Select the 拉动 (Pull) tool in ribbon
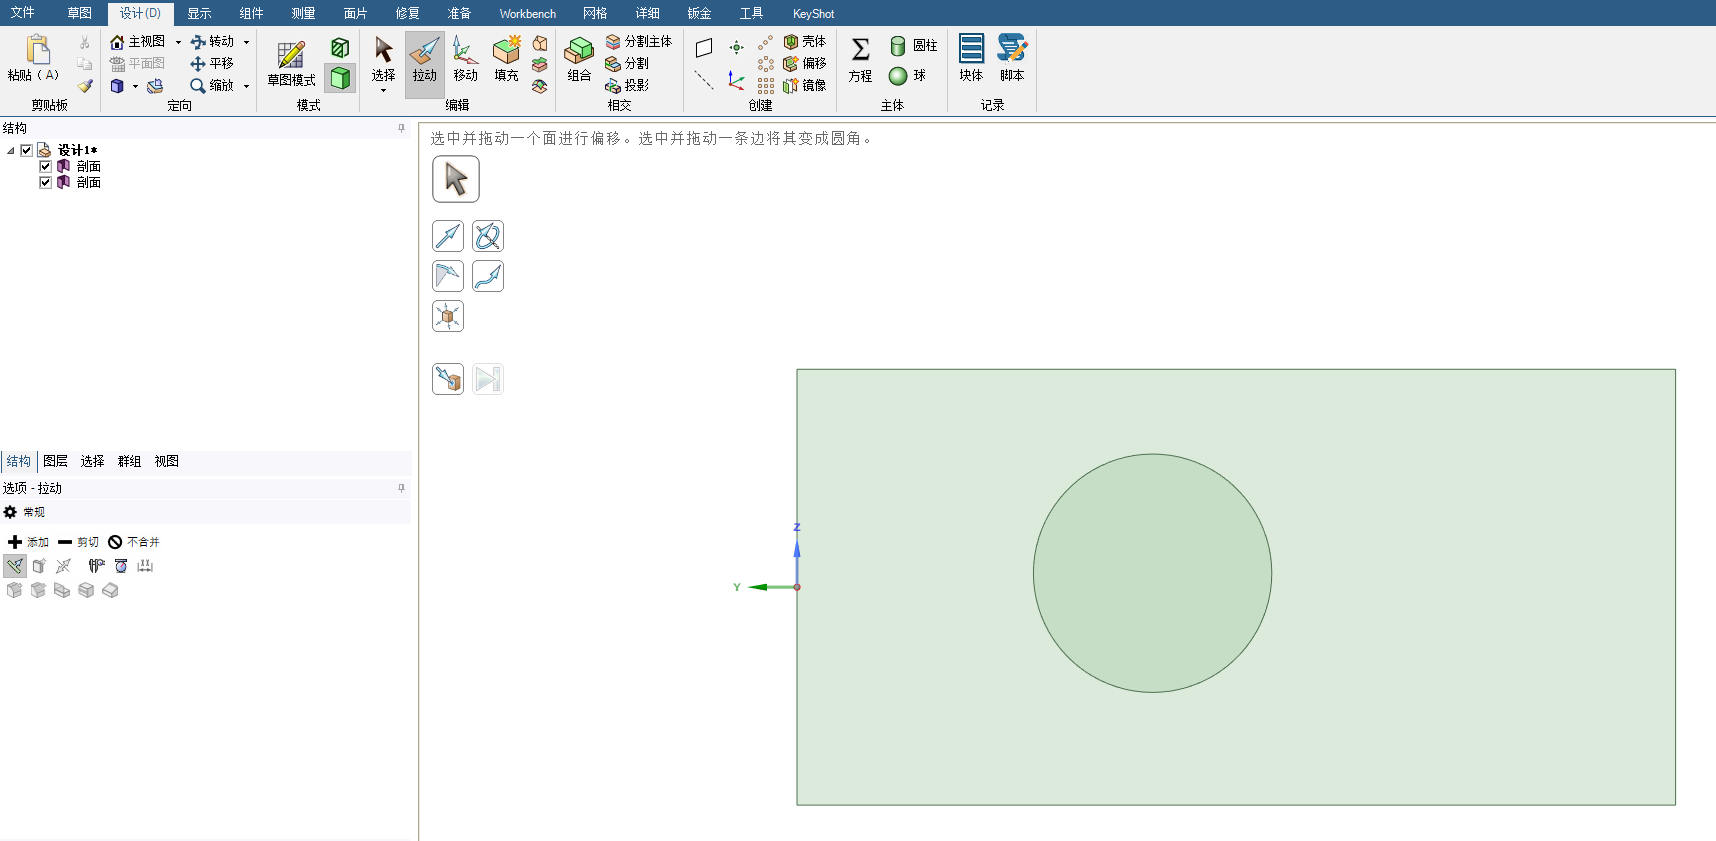The image size is (1716, 841). (424, 61)
